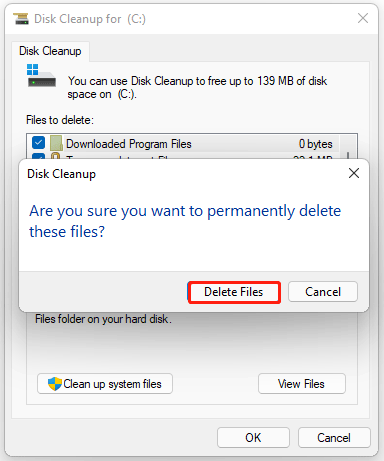Select the Disk Cleanup tab
Screen dimensions: 384x461
click(50, 51)
